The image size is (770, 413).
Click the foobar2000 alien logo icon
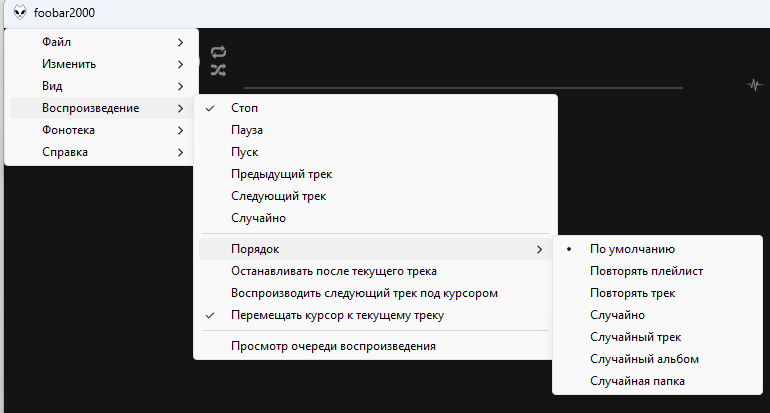tap(19, 13)
